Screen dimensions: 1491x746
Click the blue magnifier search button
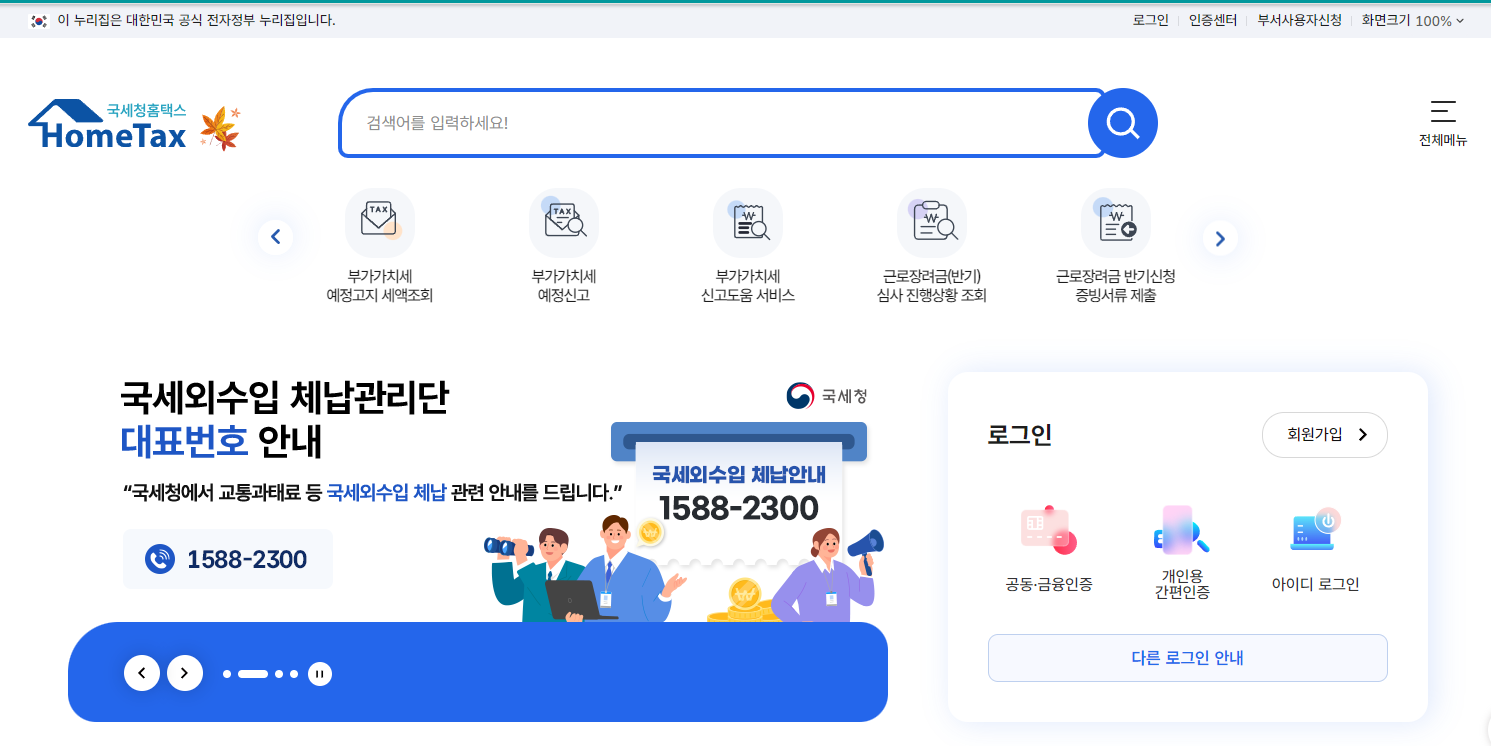[x=1122, y=123]
